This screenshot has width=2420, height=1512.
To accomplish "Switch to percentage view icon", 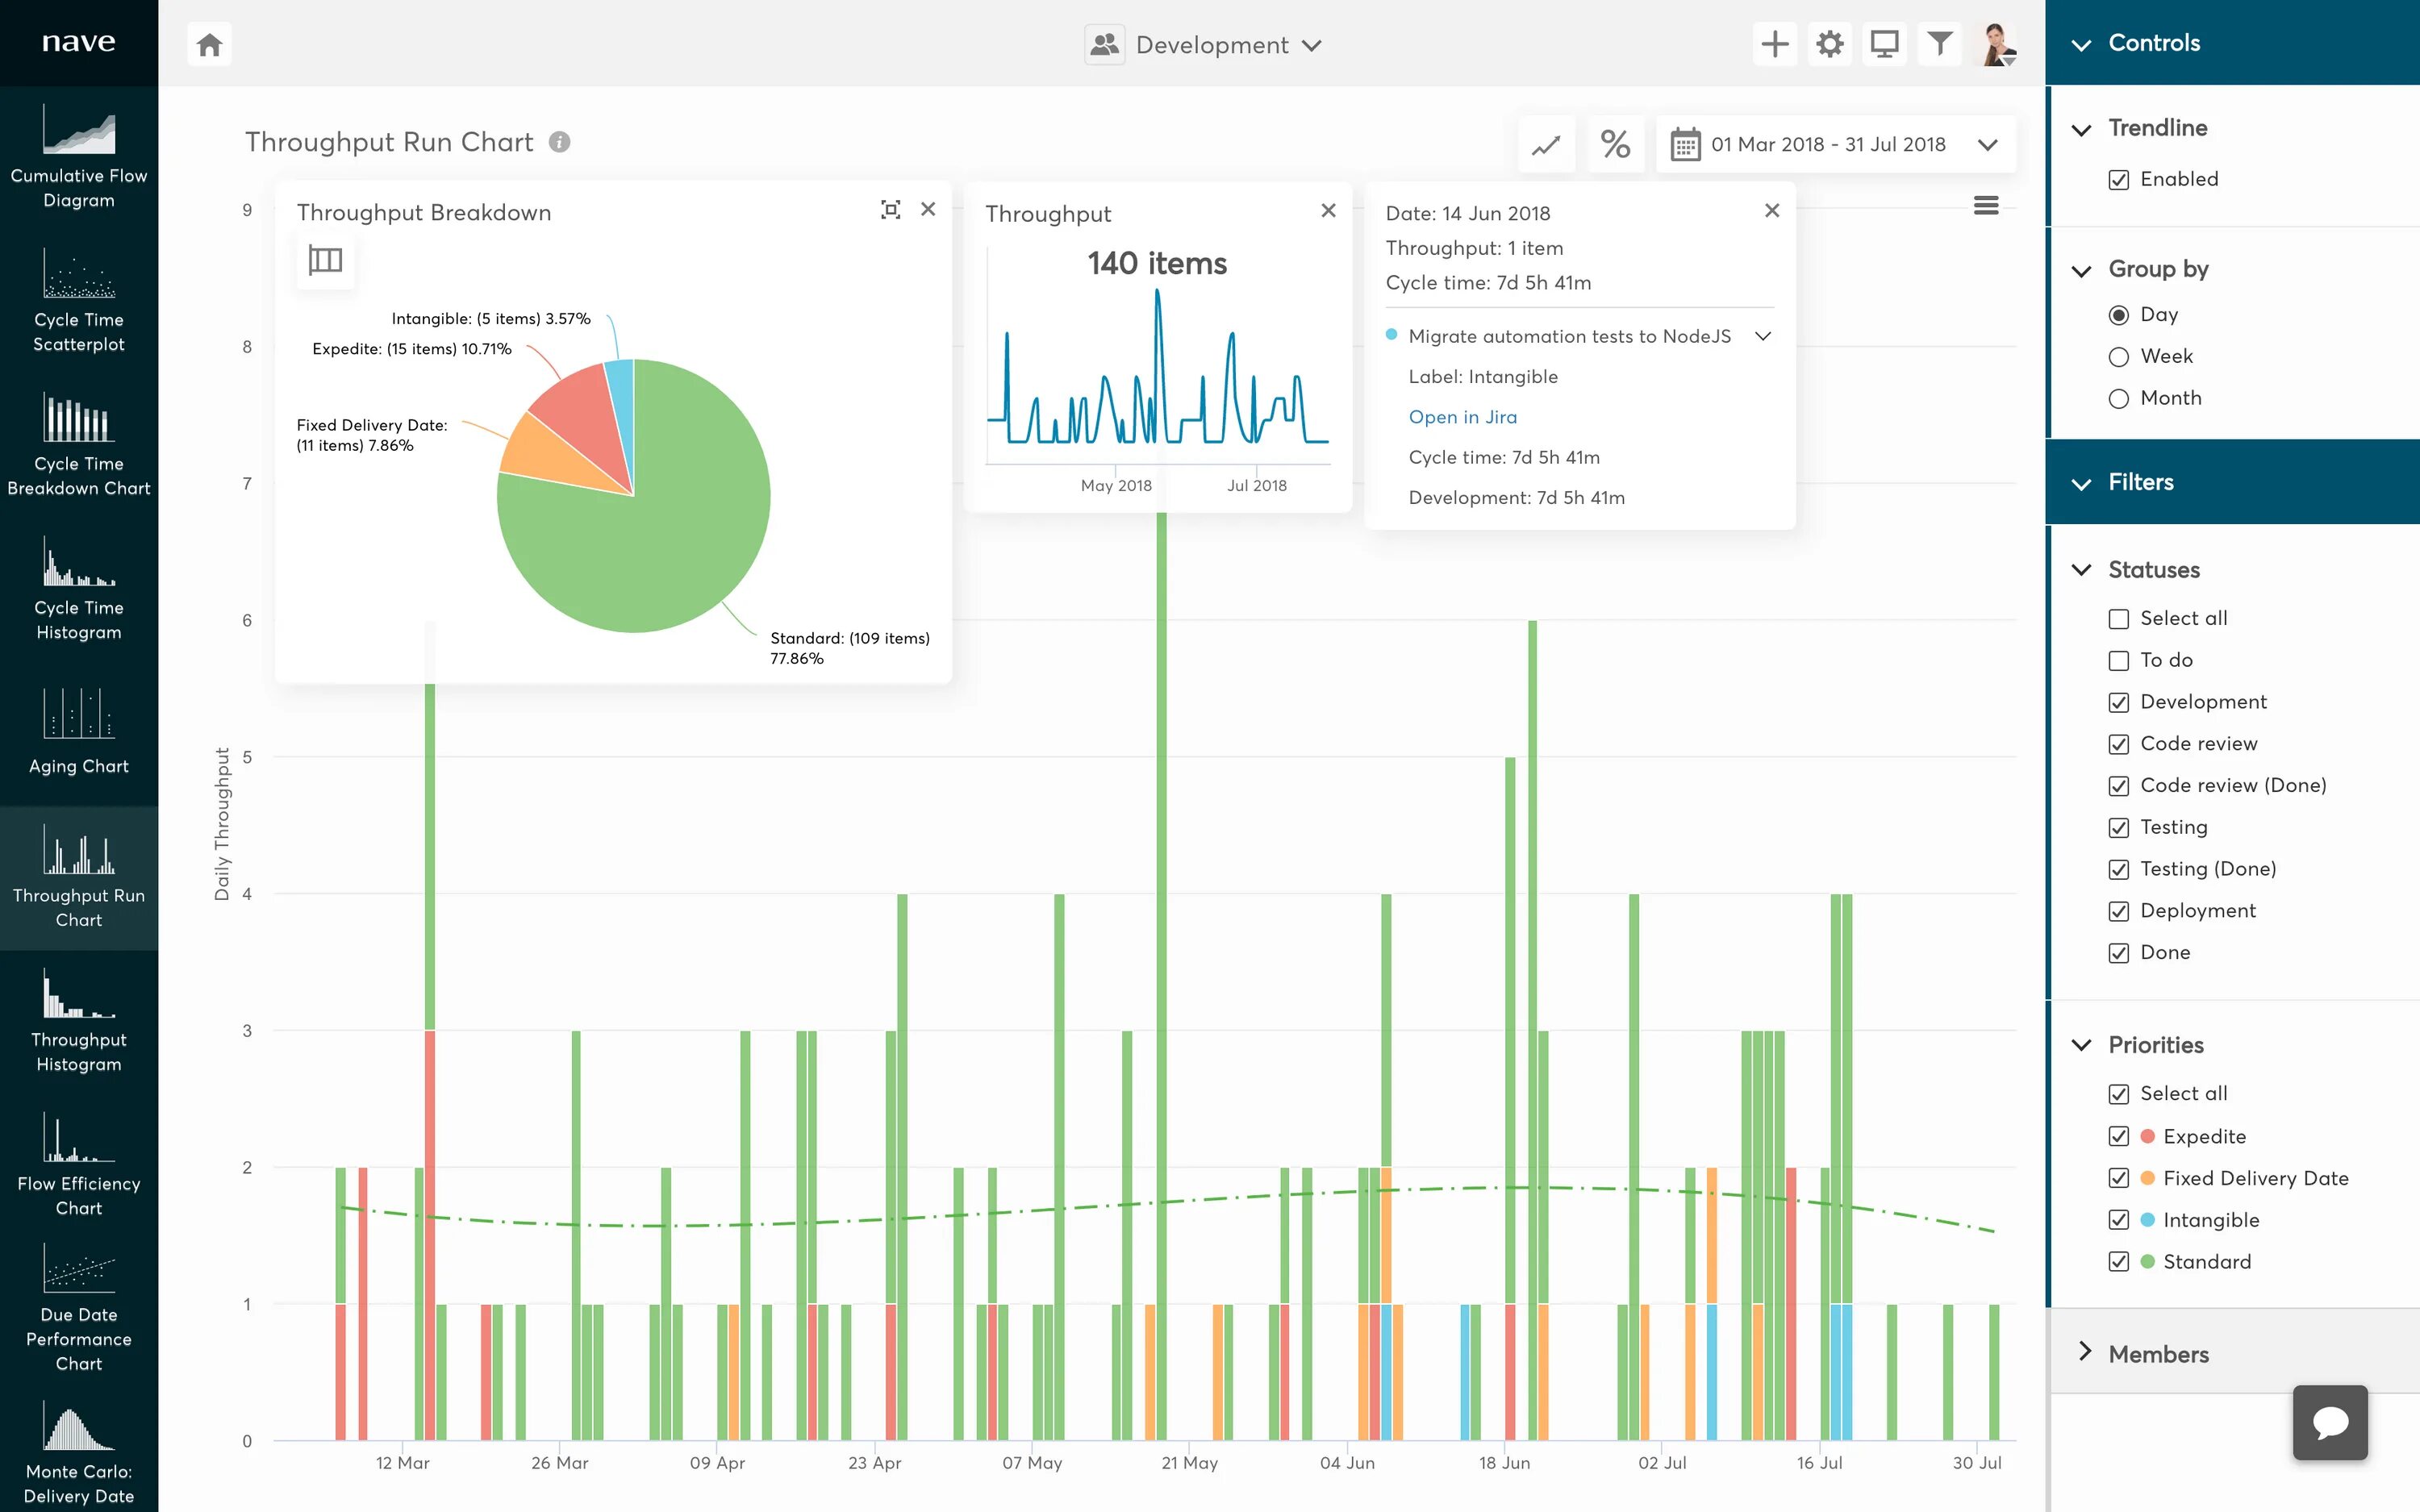I will pos(1615,145).
